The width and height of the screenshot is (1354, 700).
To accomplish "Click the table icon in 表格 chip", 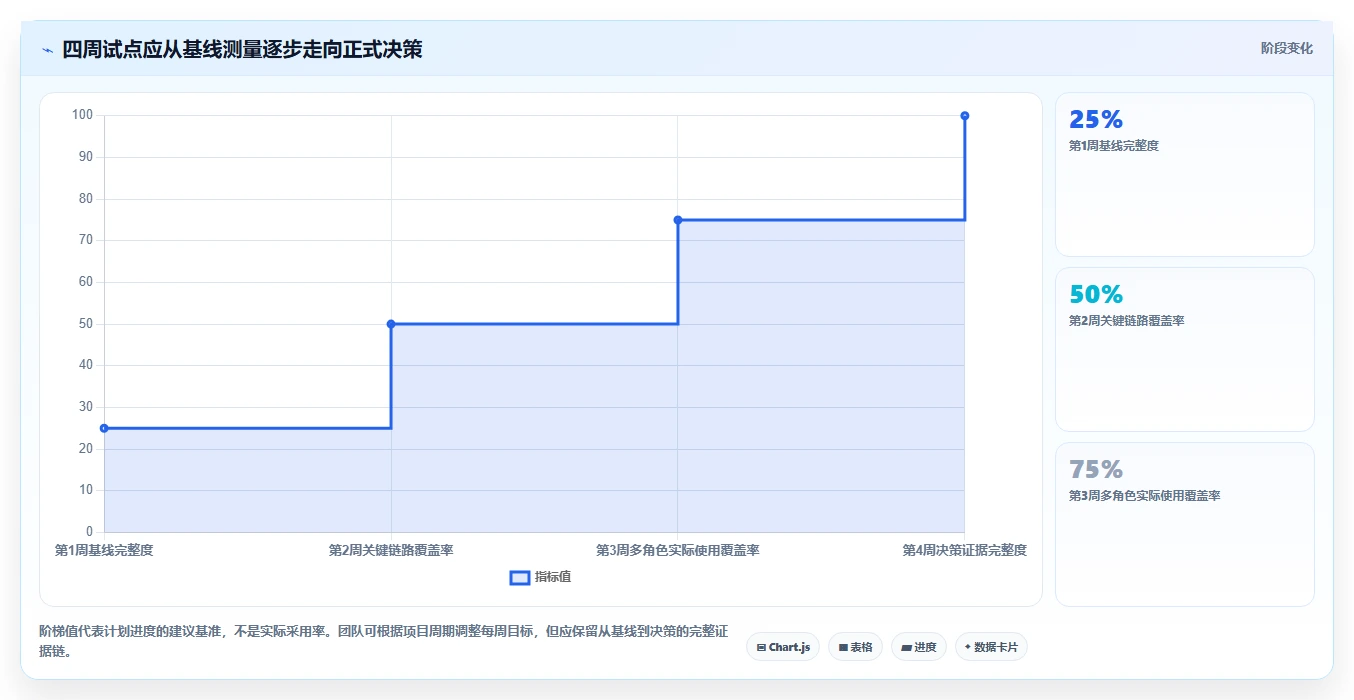I will click(843, 648).
